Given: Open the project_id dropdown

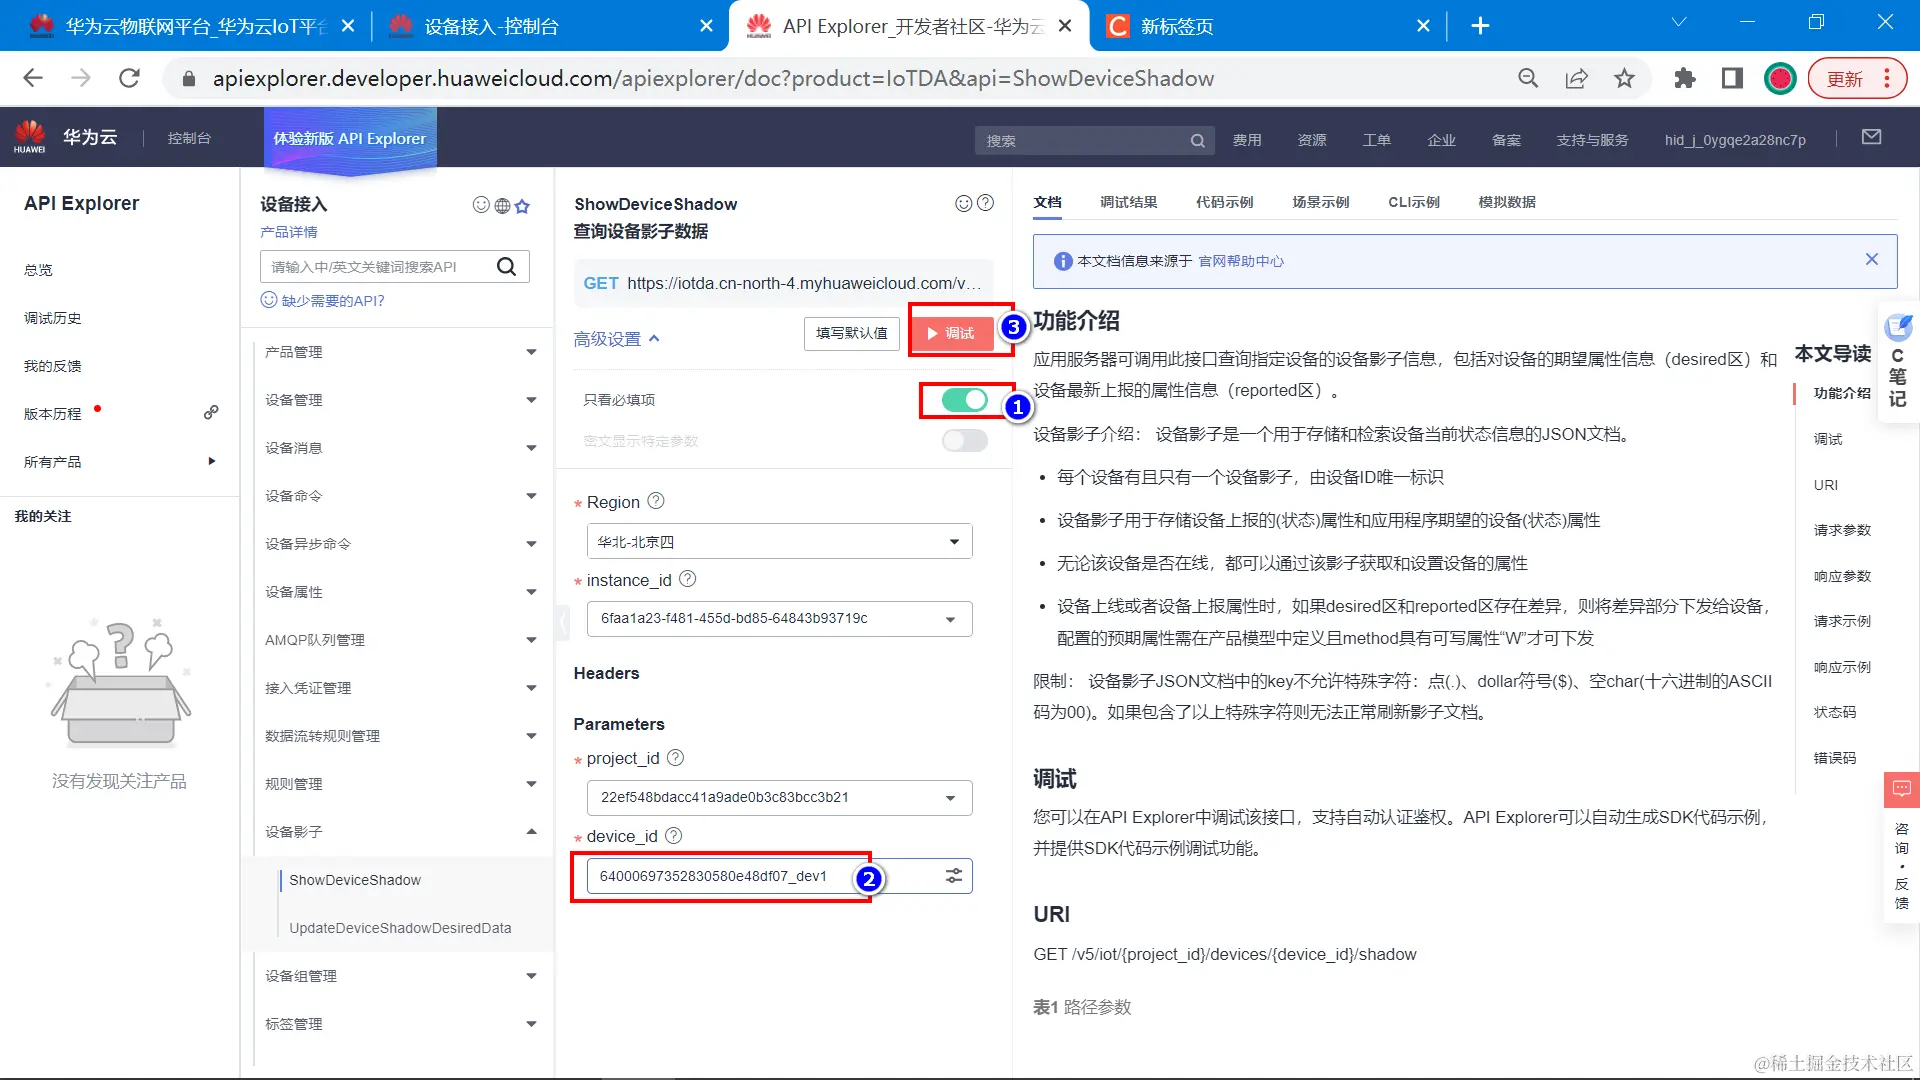Looking at the screenshot, I should click(x=780, y=797).
